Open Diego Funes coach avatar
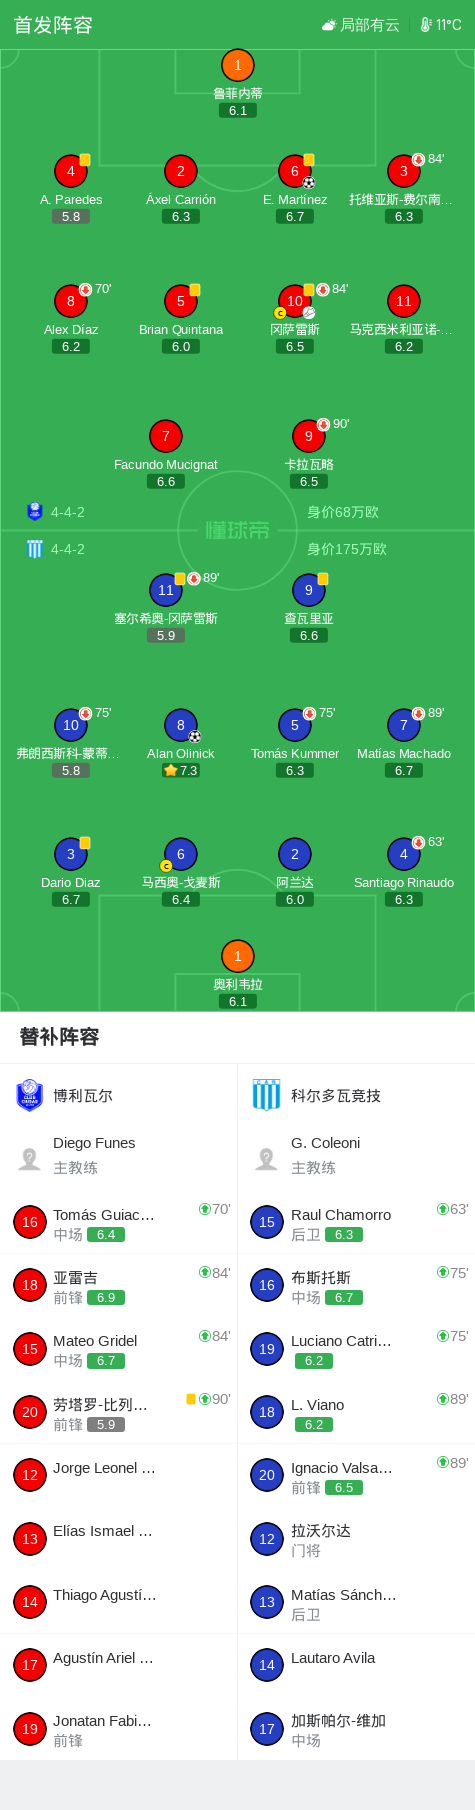475x1810 pixels. click(30, 1158)
